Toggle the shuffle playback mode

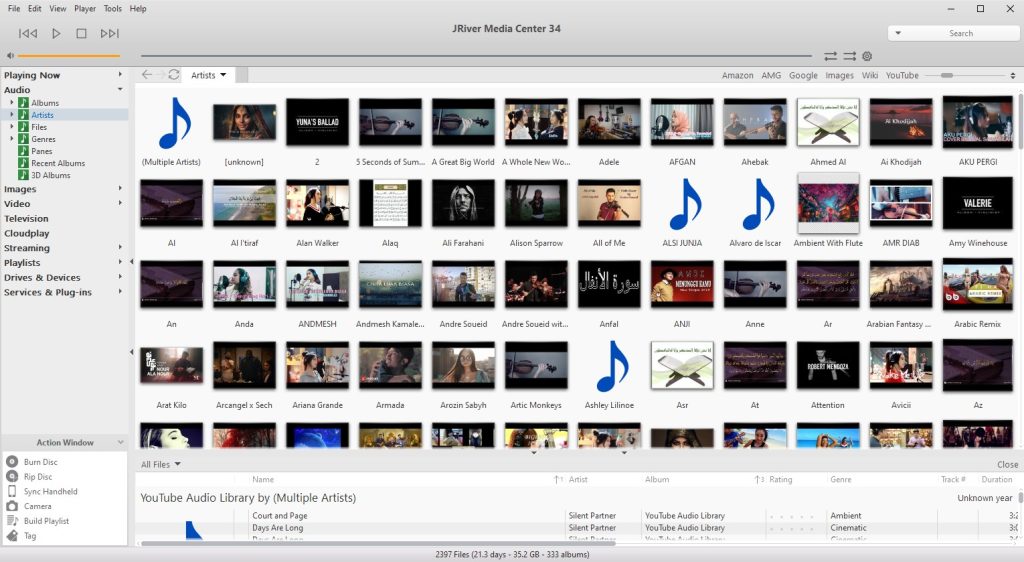click(x=849, y=56)
